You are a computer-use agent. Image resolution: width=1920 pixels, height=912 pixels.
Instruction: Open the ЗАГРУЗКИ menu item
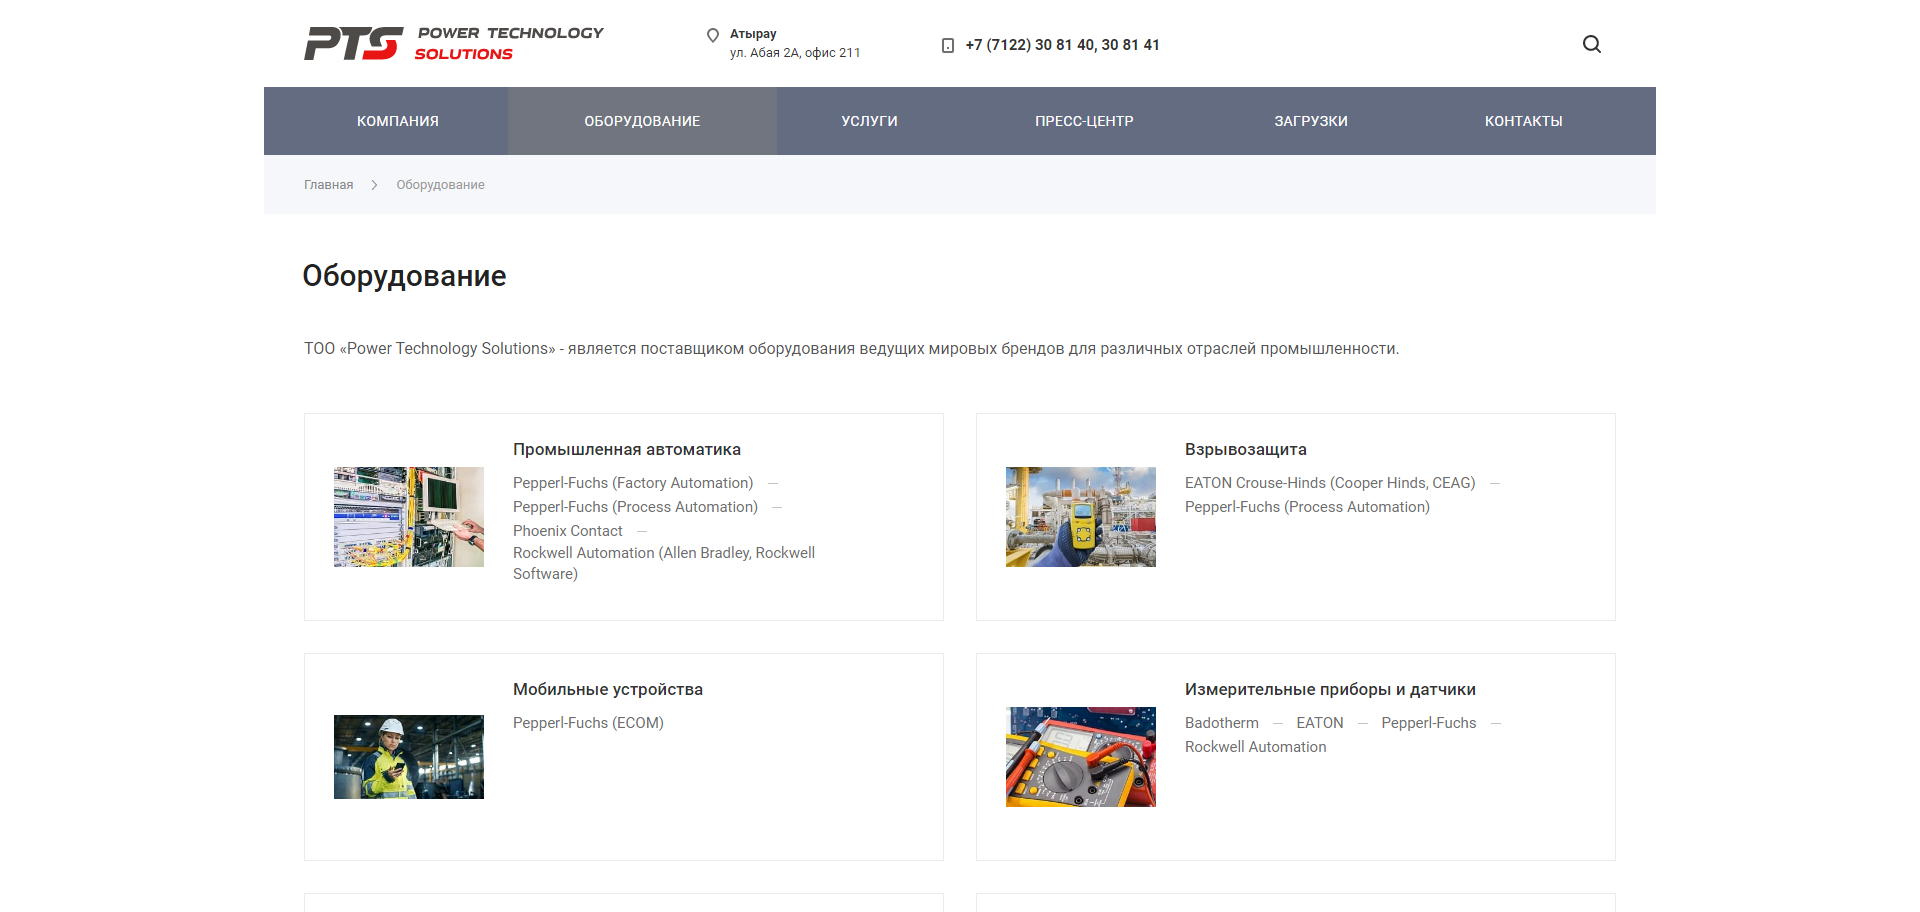coord(1311,121)
